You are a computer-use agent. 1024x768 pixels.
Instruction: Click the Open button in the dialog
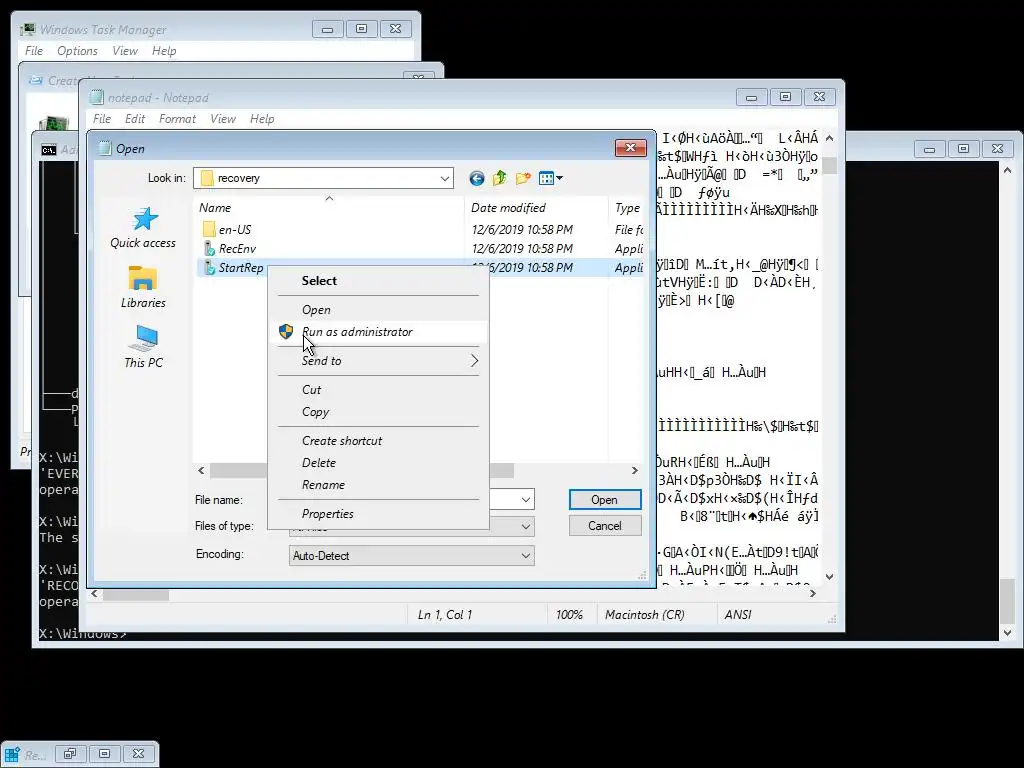[605, 500]
